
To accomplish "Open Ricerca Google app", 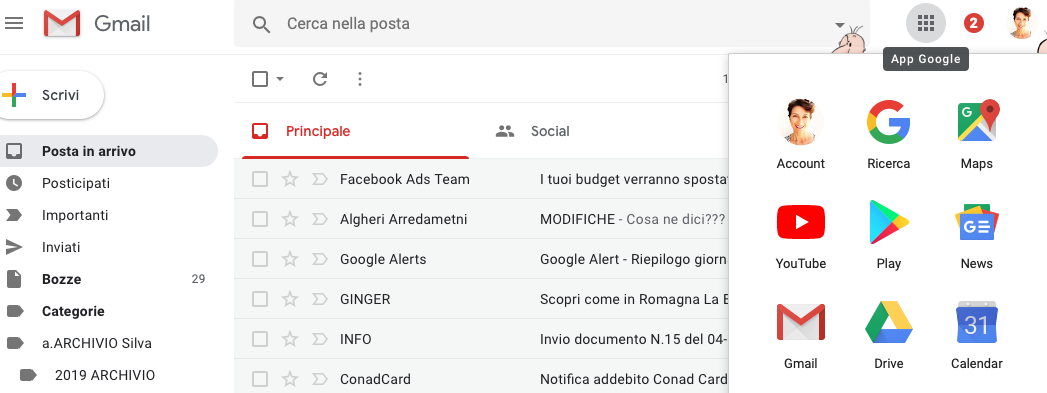I will coord(889,134).
